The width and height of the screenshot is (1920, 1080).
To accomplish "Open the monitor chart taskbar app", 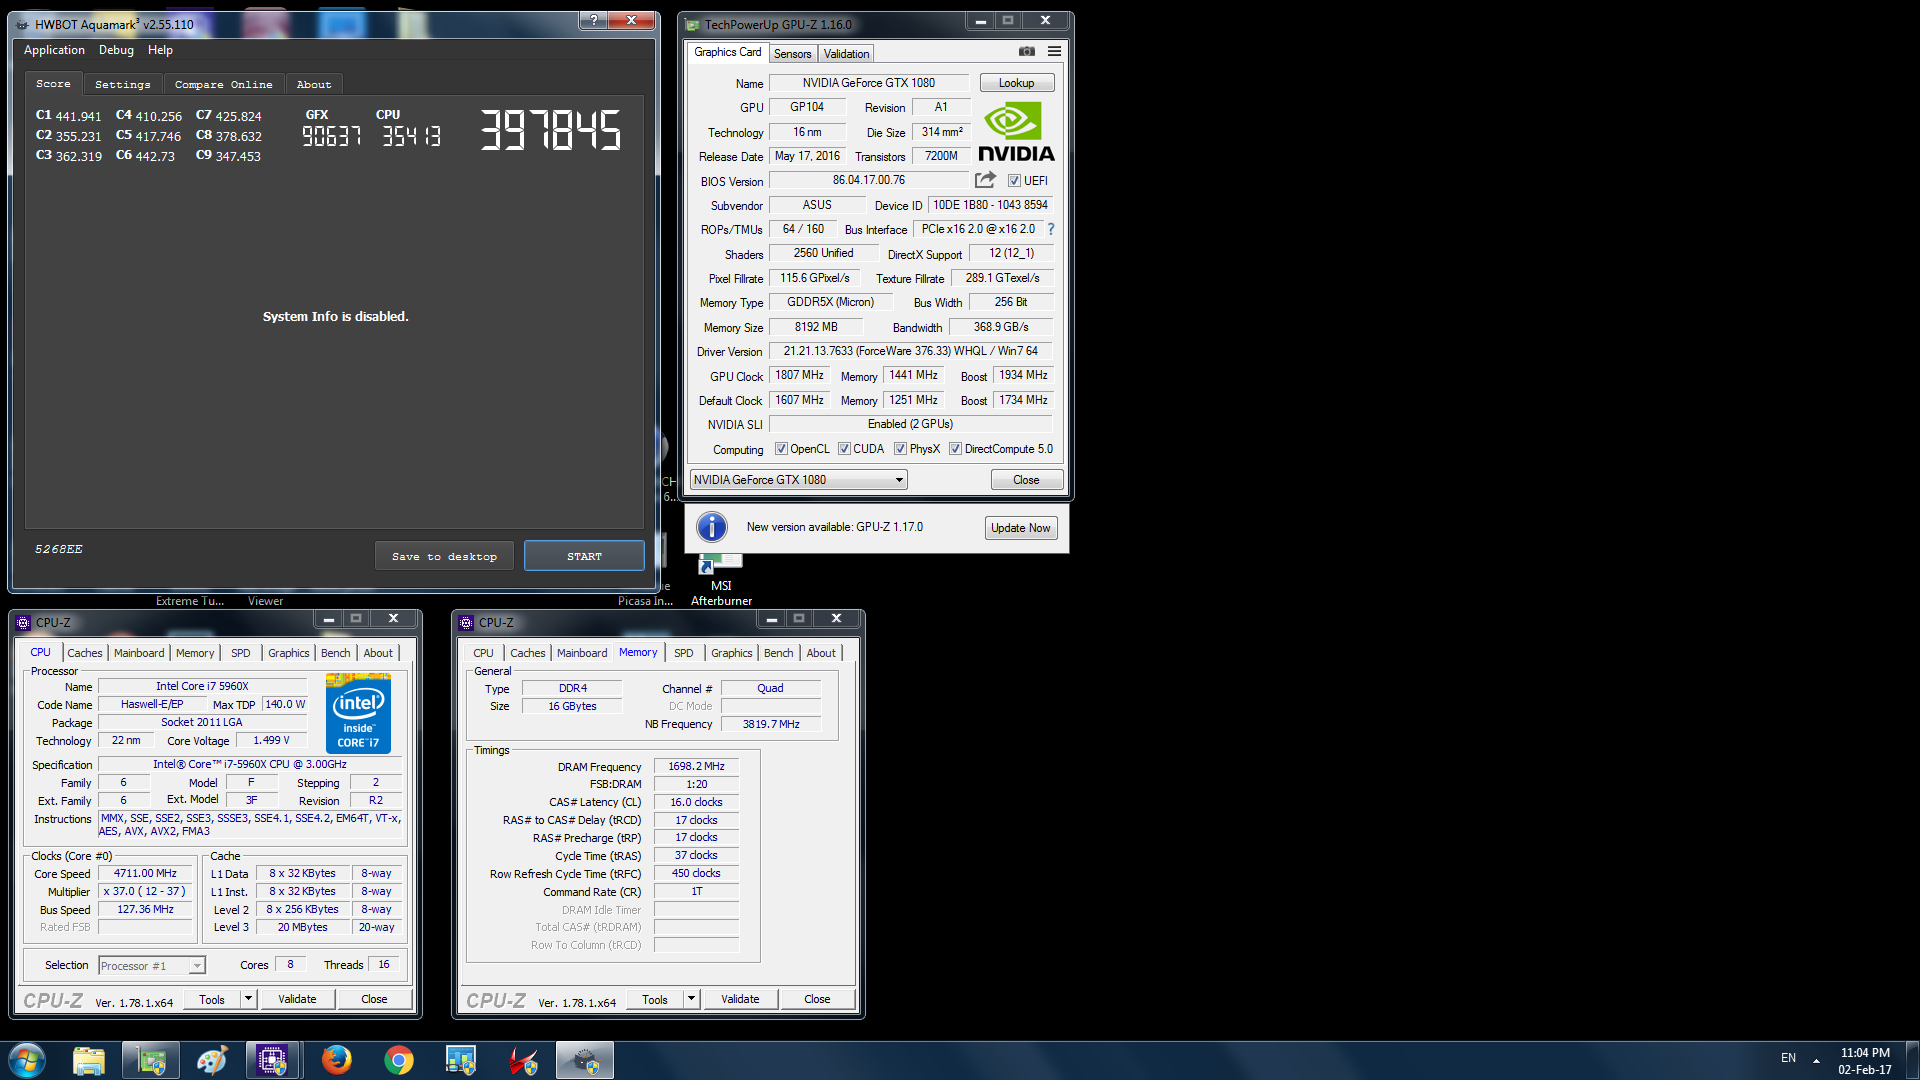I will (x=461, y=1060).
